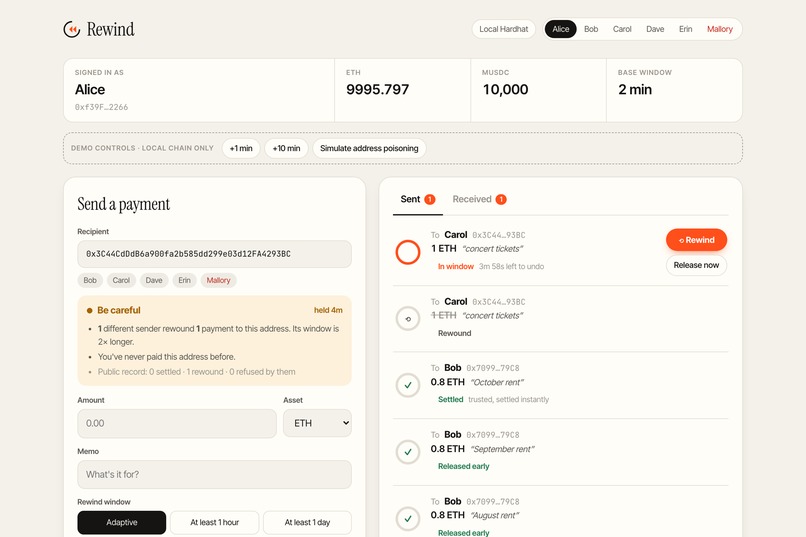806x537 pixels.
Task: Click the rewound status icon for Carol payment
Action: tap(408, 319)
